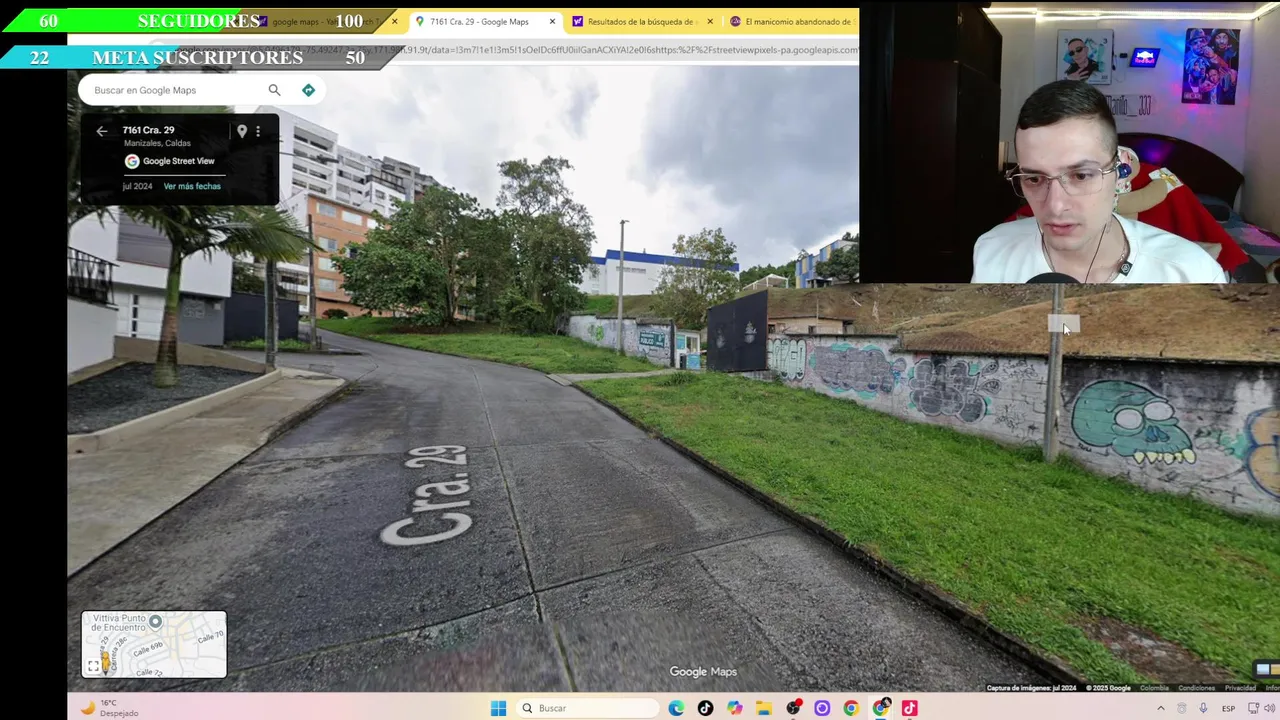Screen dimensions: 1280x720
Task: Click the taskbar Buscar search box
Action: click(x=588, y=708)
